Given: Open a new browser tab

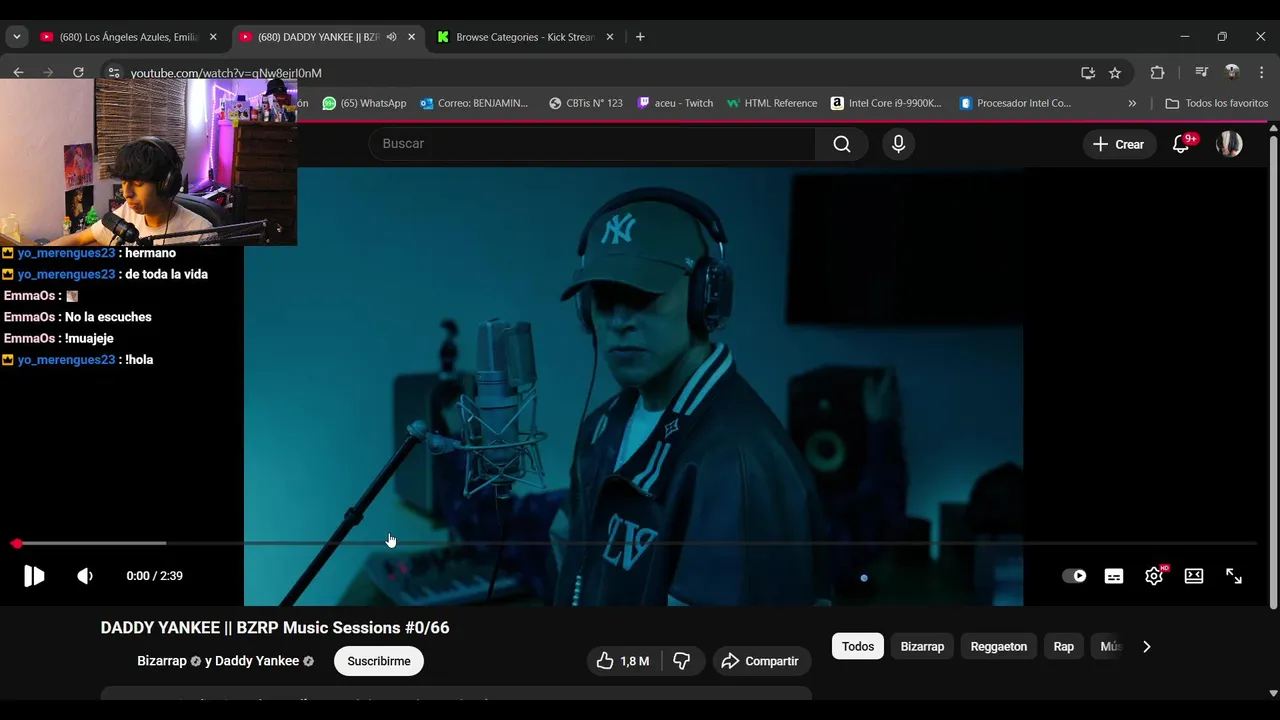Looking at the screenshot, I should [640, 37].
